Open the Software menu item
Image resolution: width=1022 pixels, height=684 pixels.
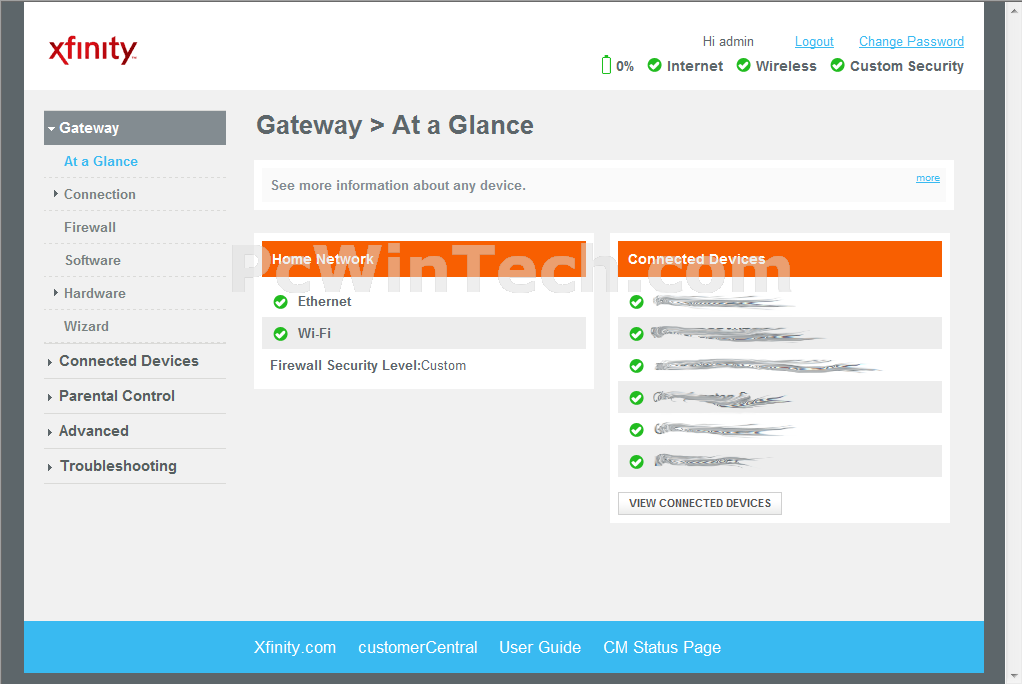click(x=93, y=260)
